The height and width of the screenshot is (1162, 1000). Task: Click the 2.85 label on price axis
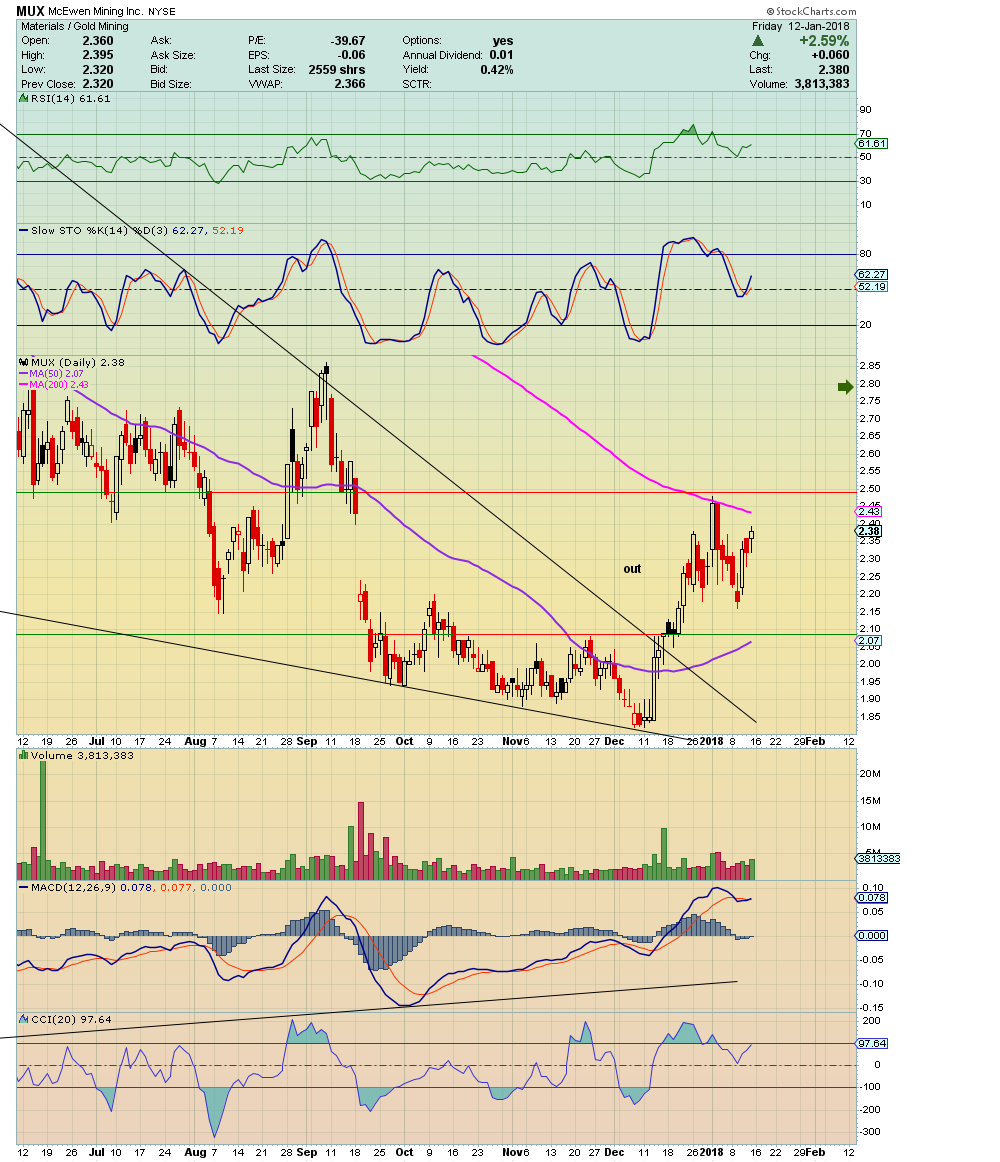point(870,366)
